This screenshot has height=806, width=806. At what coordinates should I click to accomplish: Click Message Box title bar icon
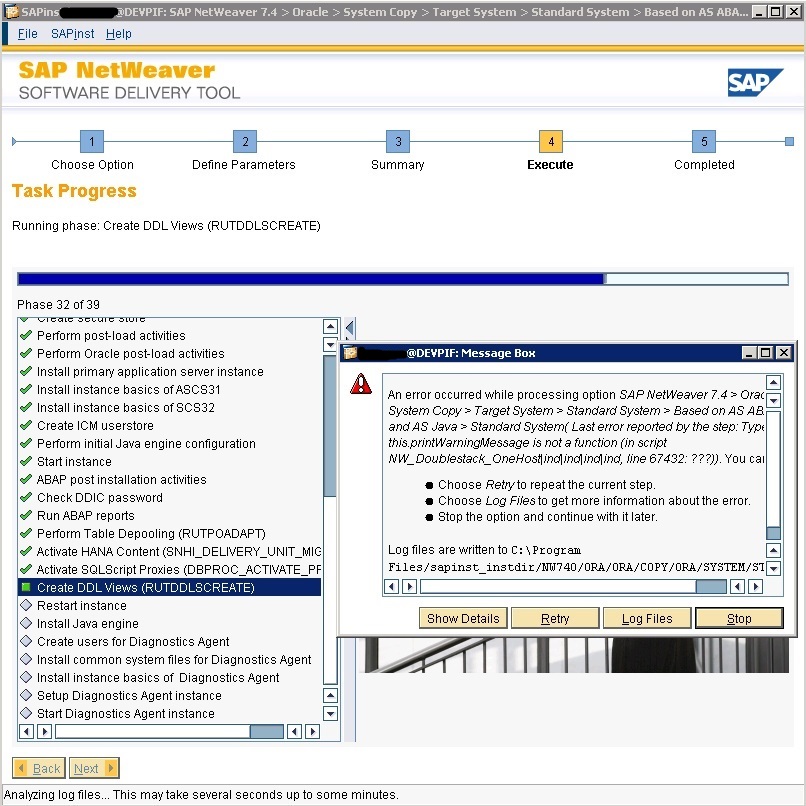coord(351,353)
